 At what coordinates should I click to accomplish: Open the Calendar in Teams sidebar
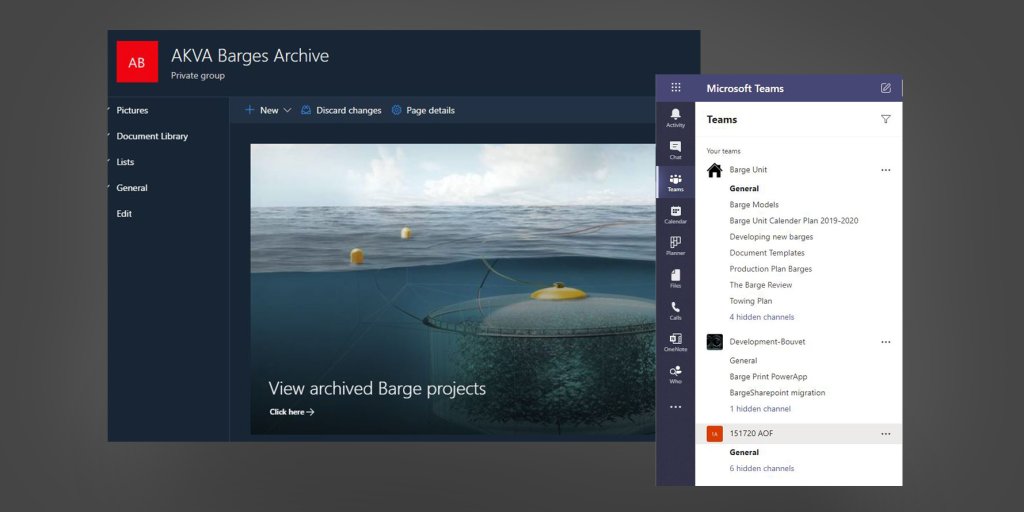[675, 213]
